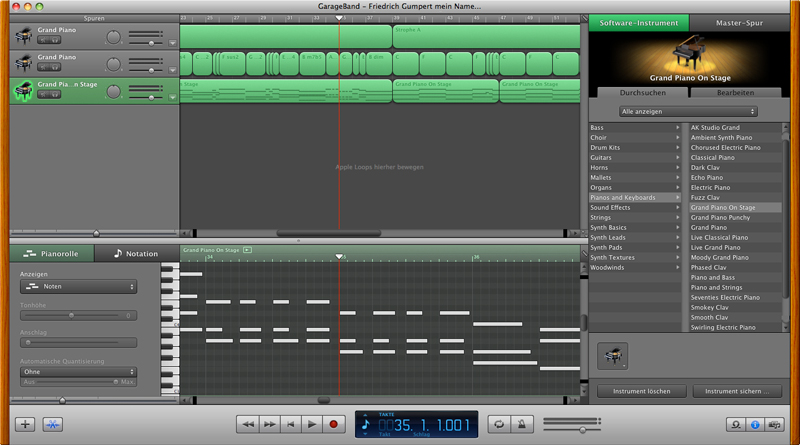Image resolution: width=800 pixels, height=445 pixels.
Task: Open the Anzeigen Noten popup menu
Action: tap(78, 286)
